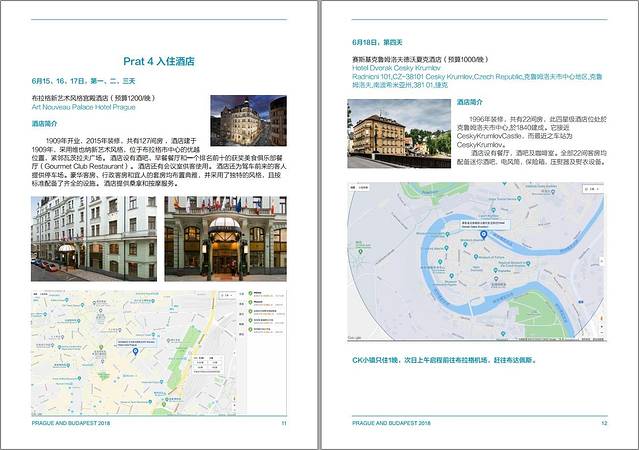639x450 pixels.
Task: Click the "Prat 4 入住酒店" title
Action: (159, 61)
